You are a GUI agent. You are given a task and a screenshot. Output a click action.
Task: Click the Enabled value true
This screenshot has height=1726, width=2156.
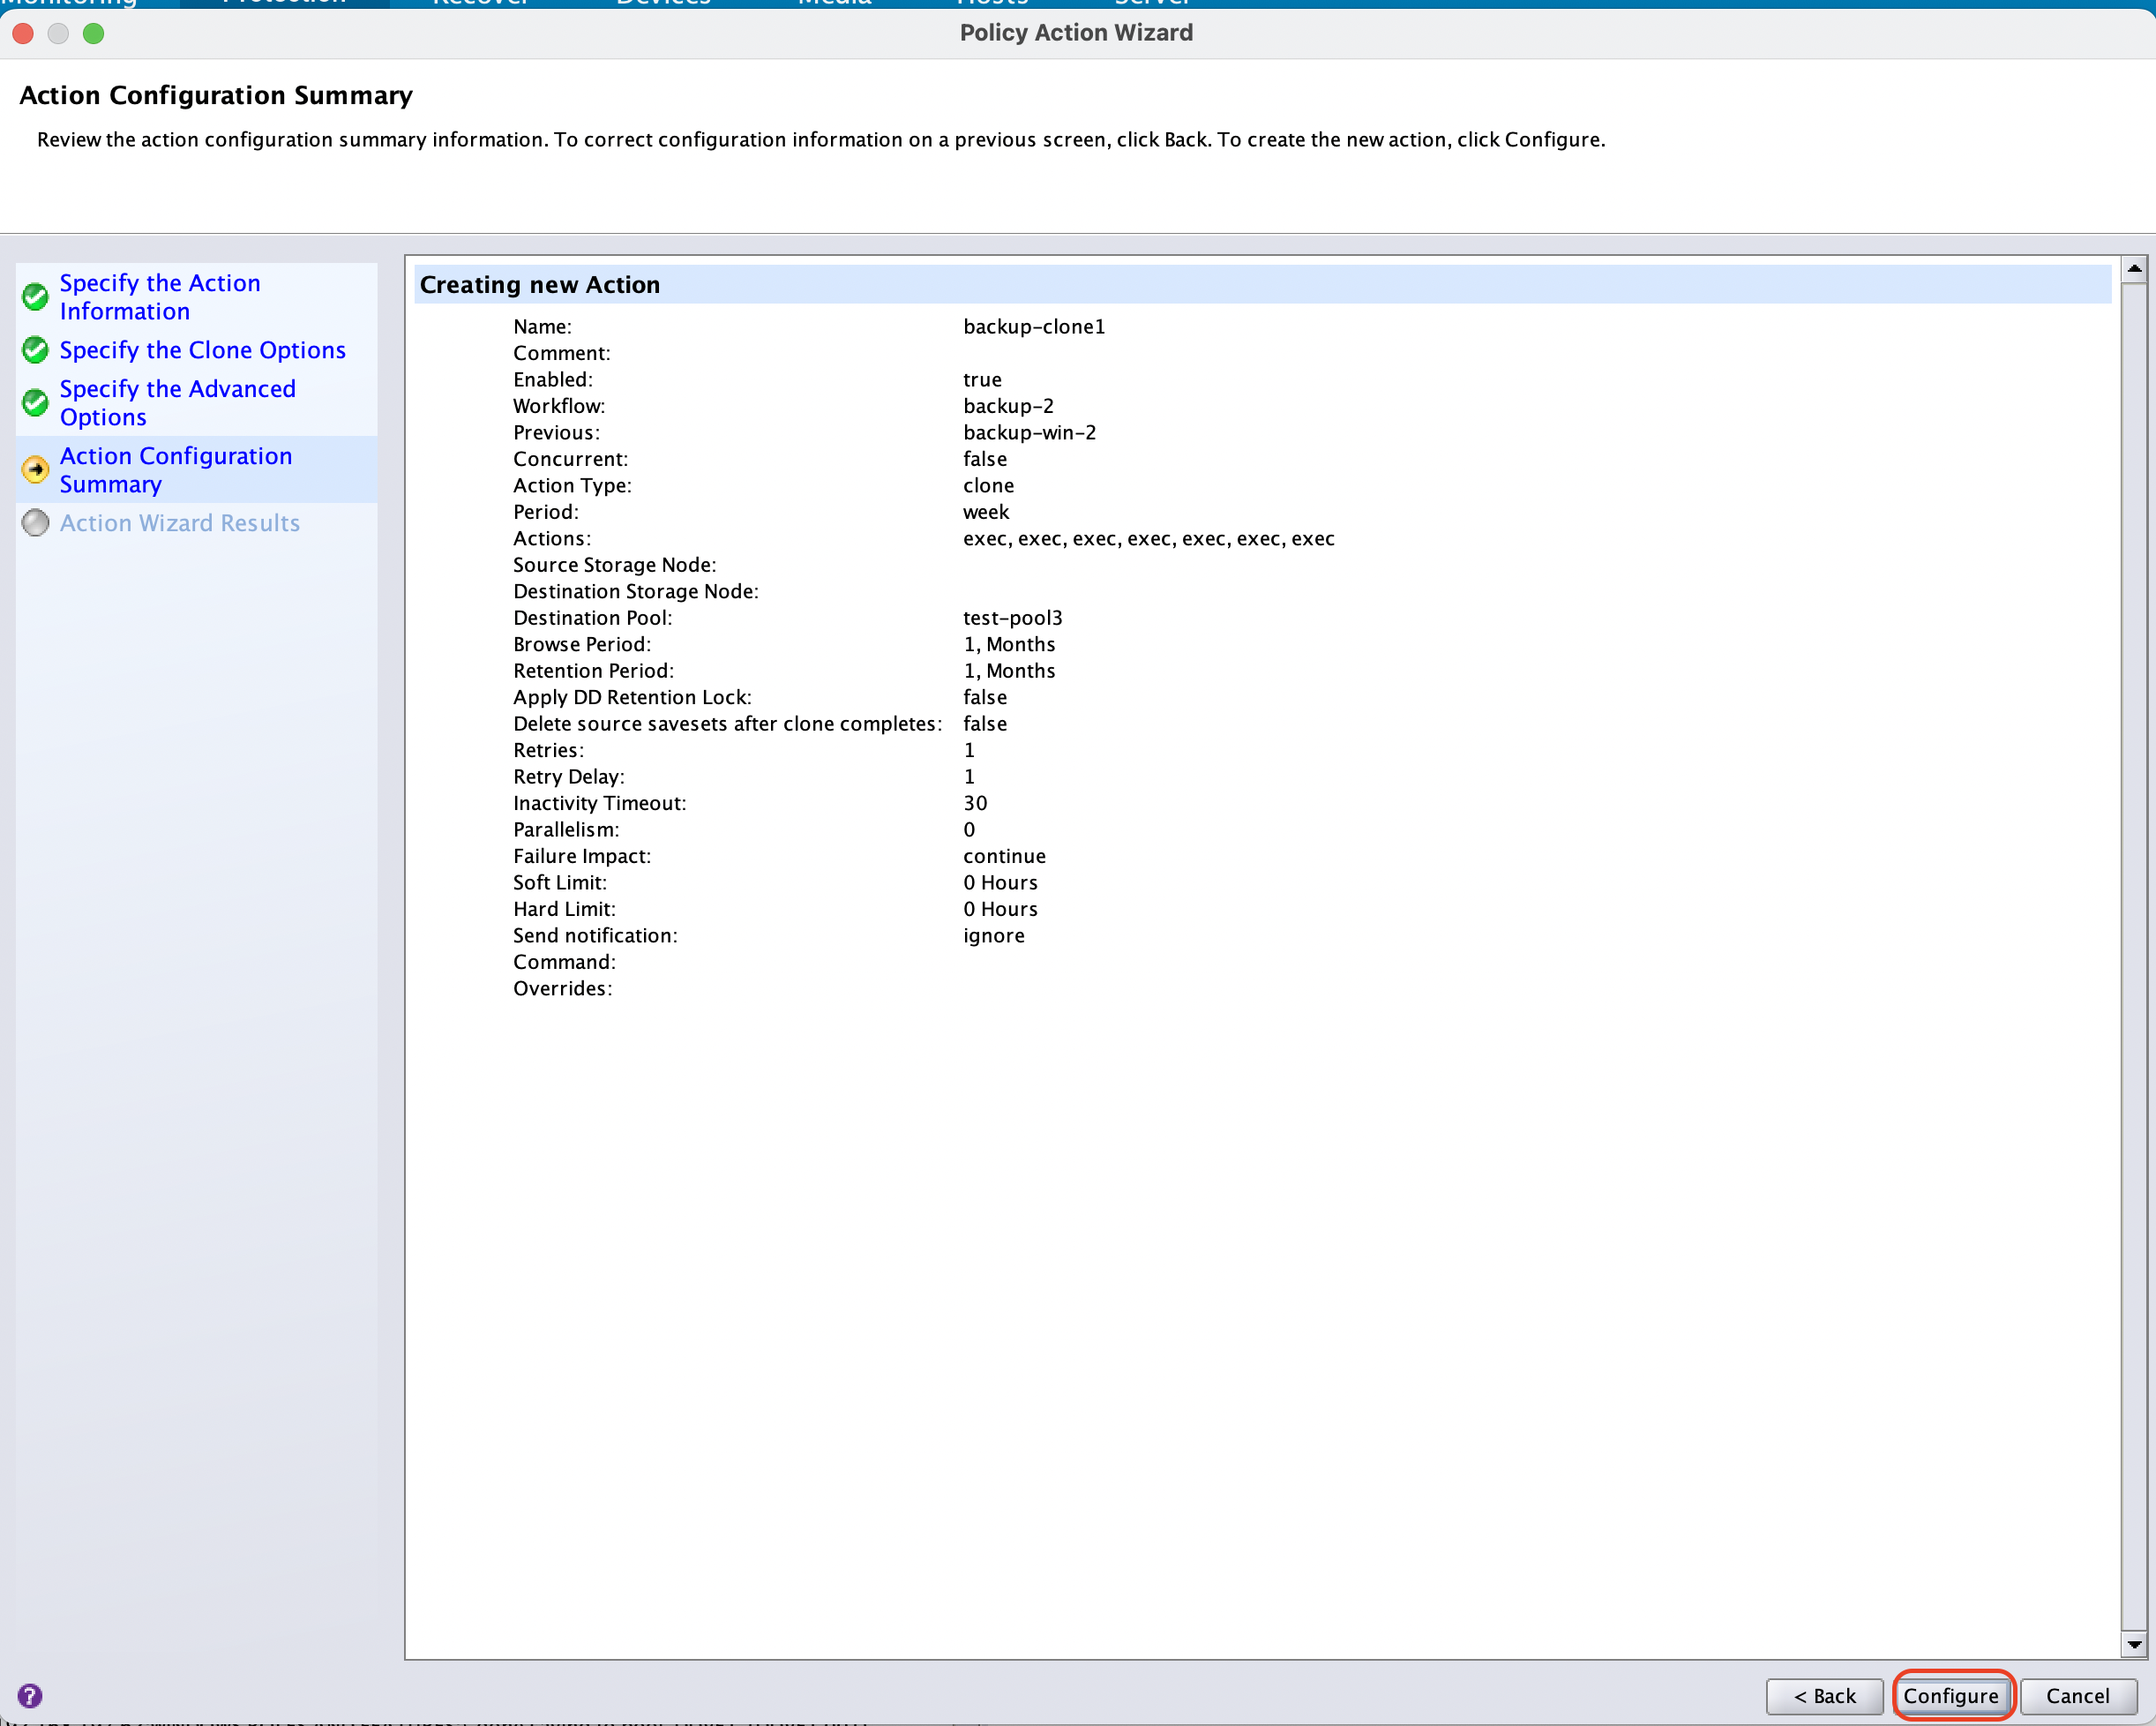982,380
